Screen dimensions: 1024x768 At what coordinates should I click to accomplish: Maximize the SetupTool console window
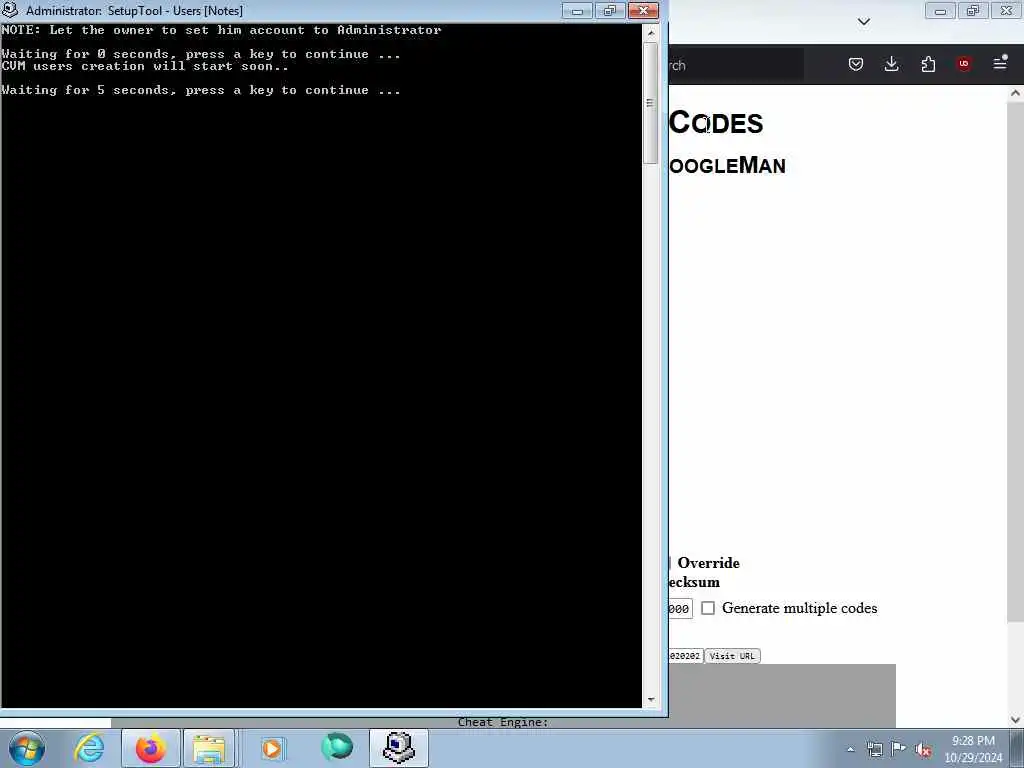[x=610, y=11]
